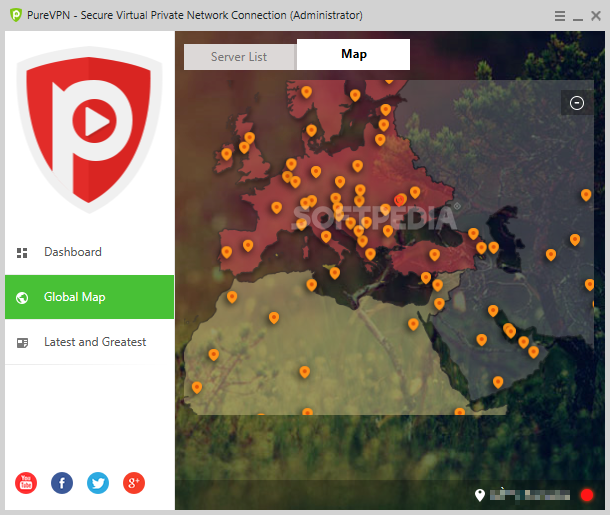Select the red highlighted server pin on map

pyautogui.click(x=399, y=200)
